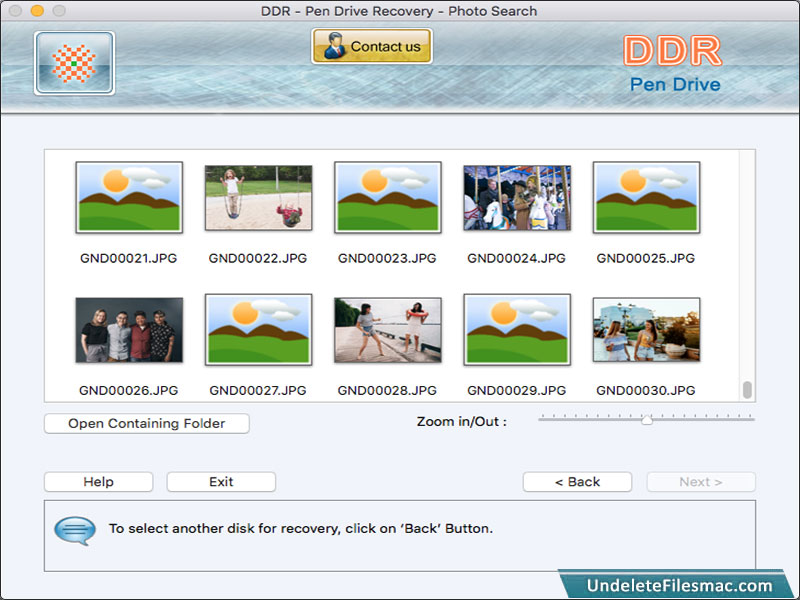Go Back to disk selection
The image size is (800, 600).
(x=577, y=481)
